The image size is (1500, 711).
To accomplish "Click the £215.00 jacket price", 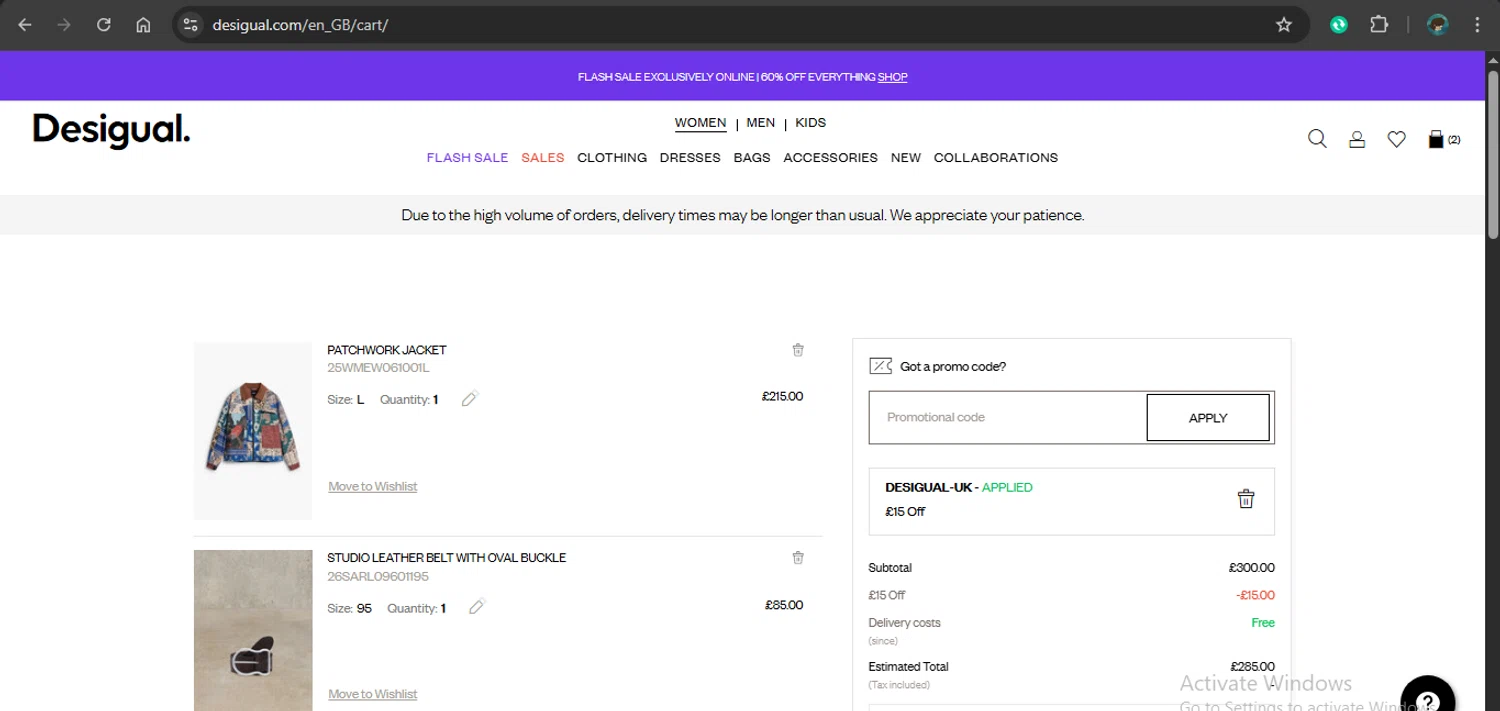I will (x=782, y=397).
